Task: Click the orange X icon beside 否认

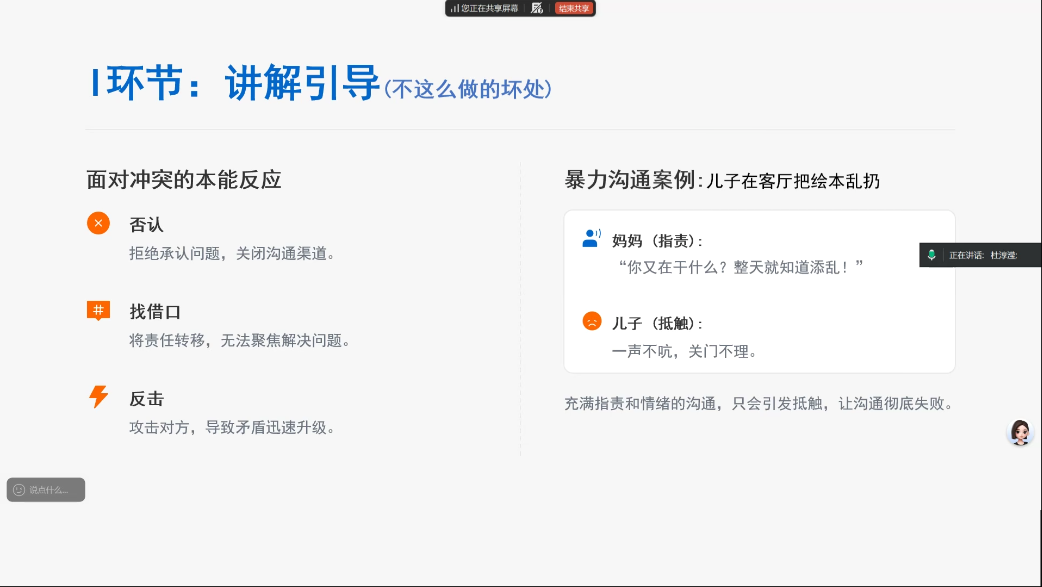Action: [98, 223]
